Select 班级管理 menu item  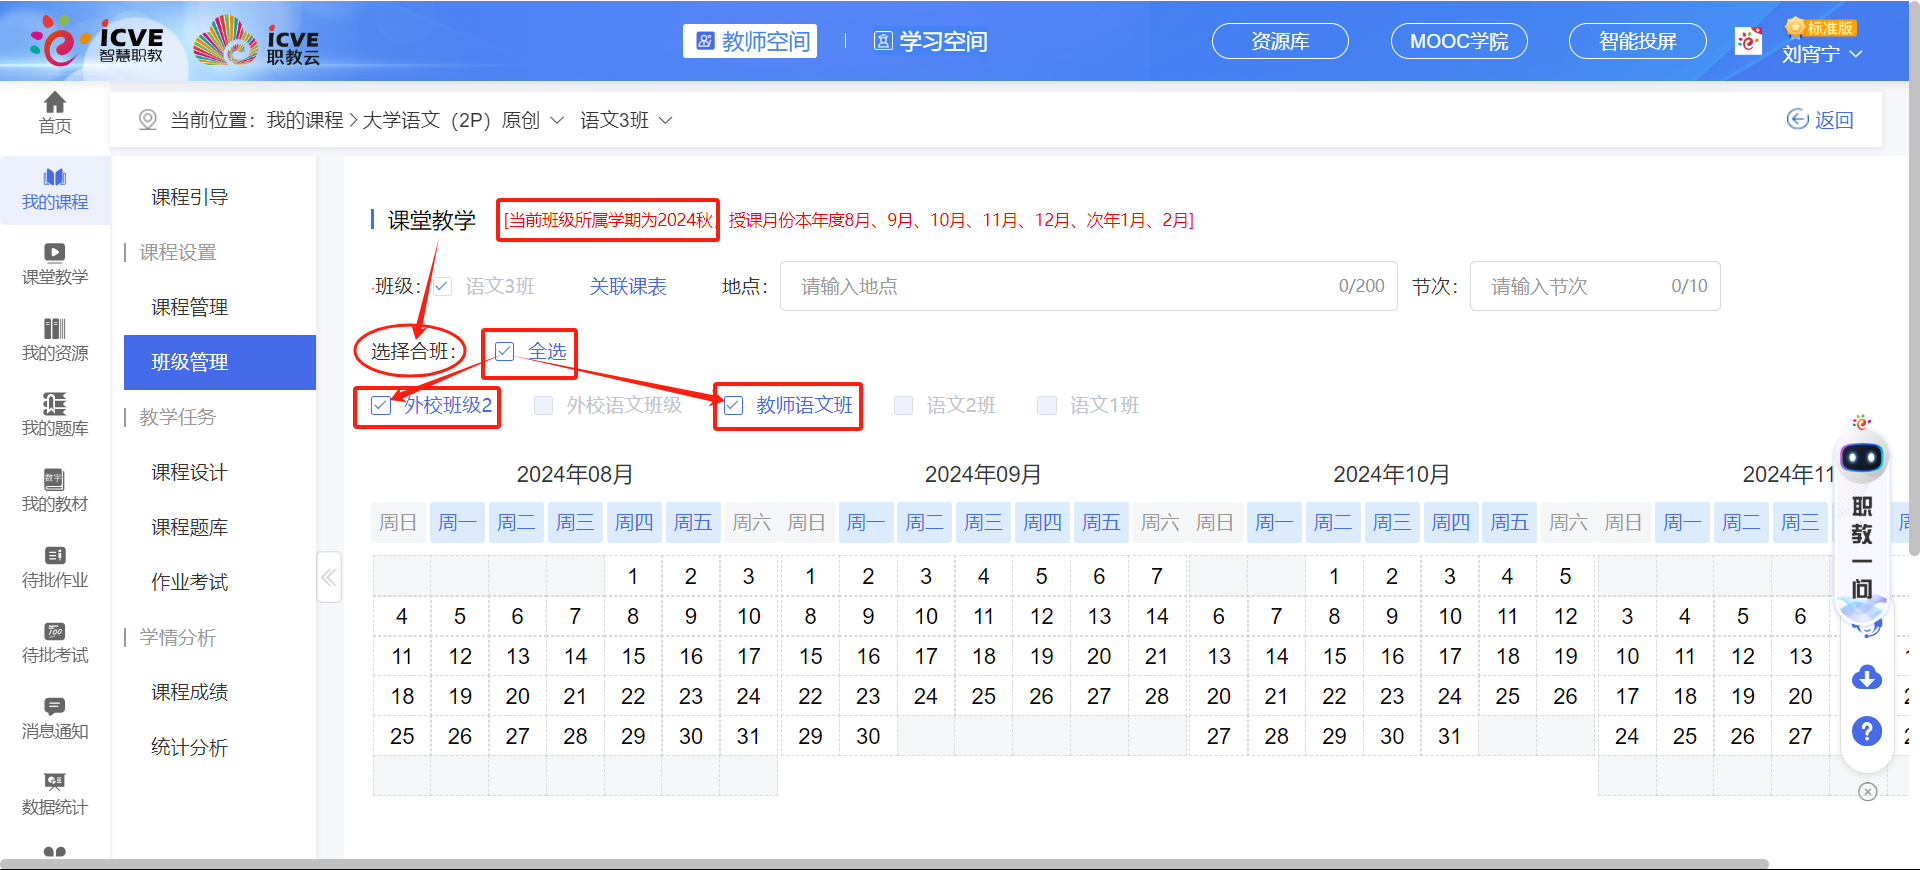tap(220, 362)
